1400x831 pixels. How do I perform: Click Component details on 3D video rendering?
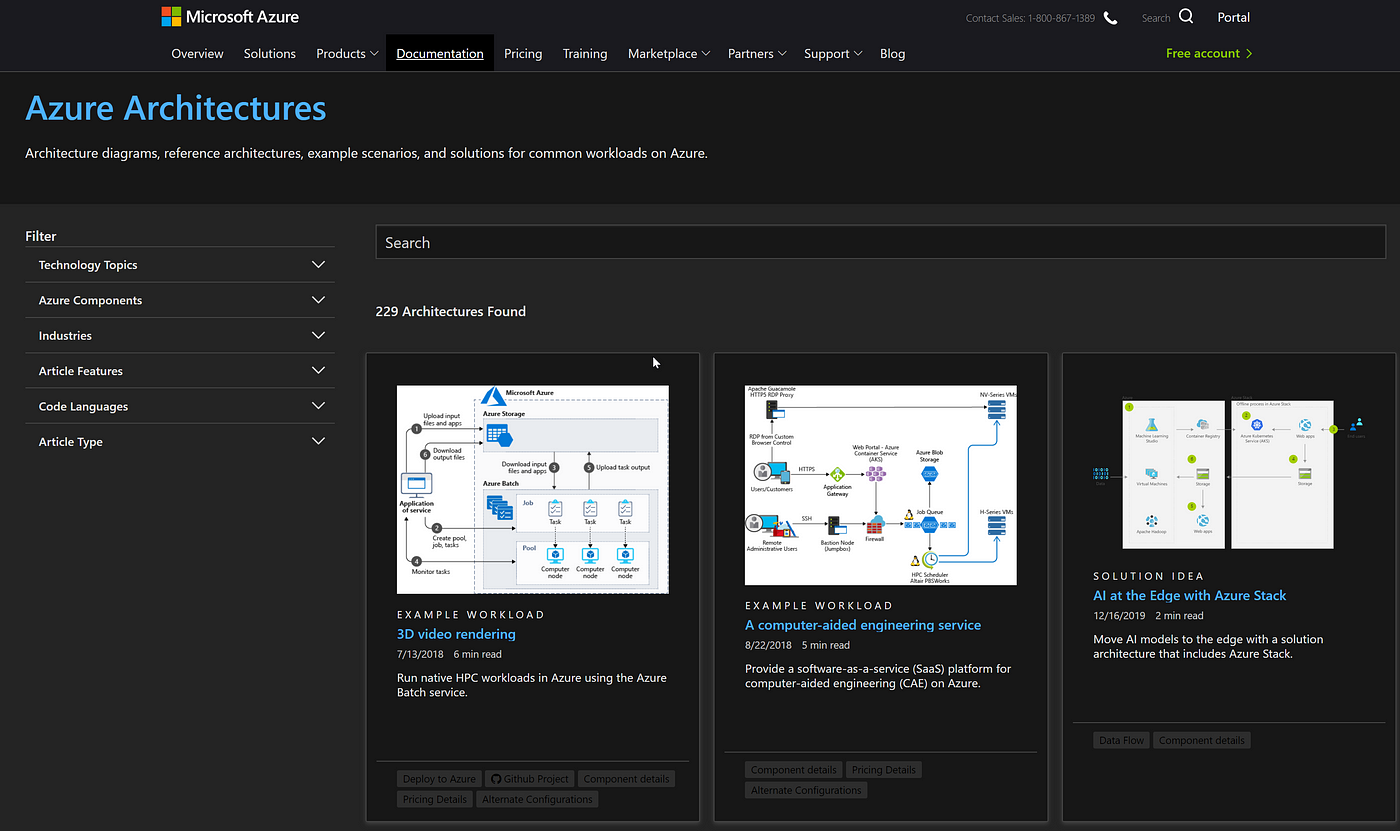627,779
